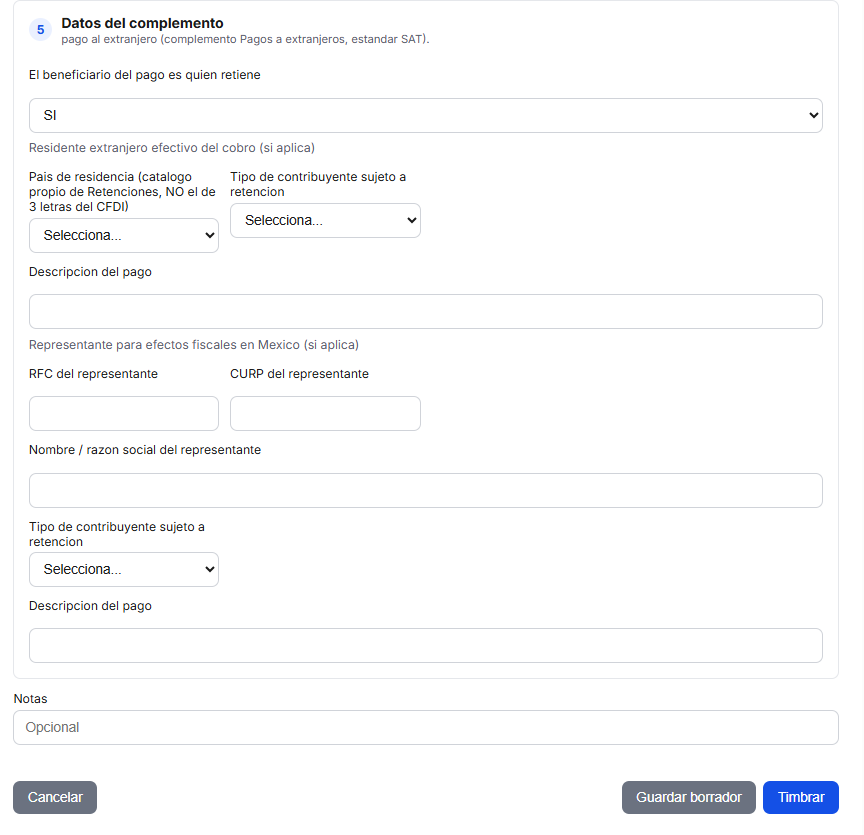864x835 pixels.
Task: Click the Cancelar button
Action: click(x=55, y=798)
